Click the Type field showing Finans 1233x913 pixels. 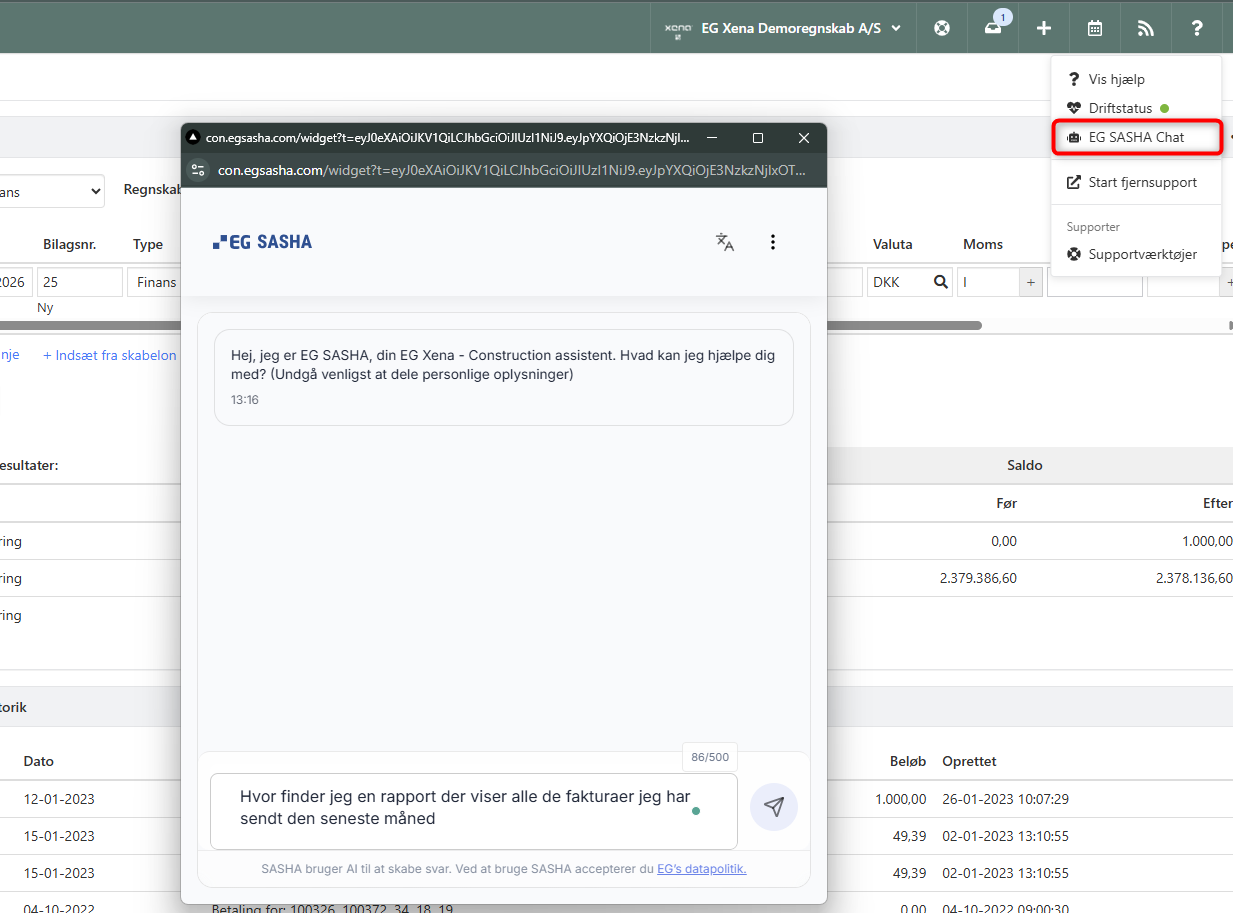[152, 282]
